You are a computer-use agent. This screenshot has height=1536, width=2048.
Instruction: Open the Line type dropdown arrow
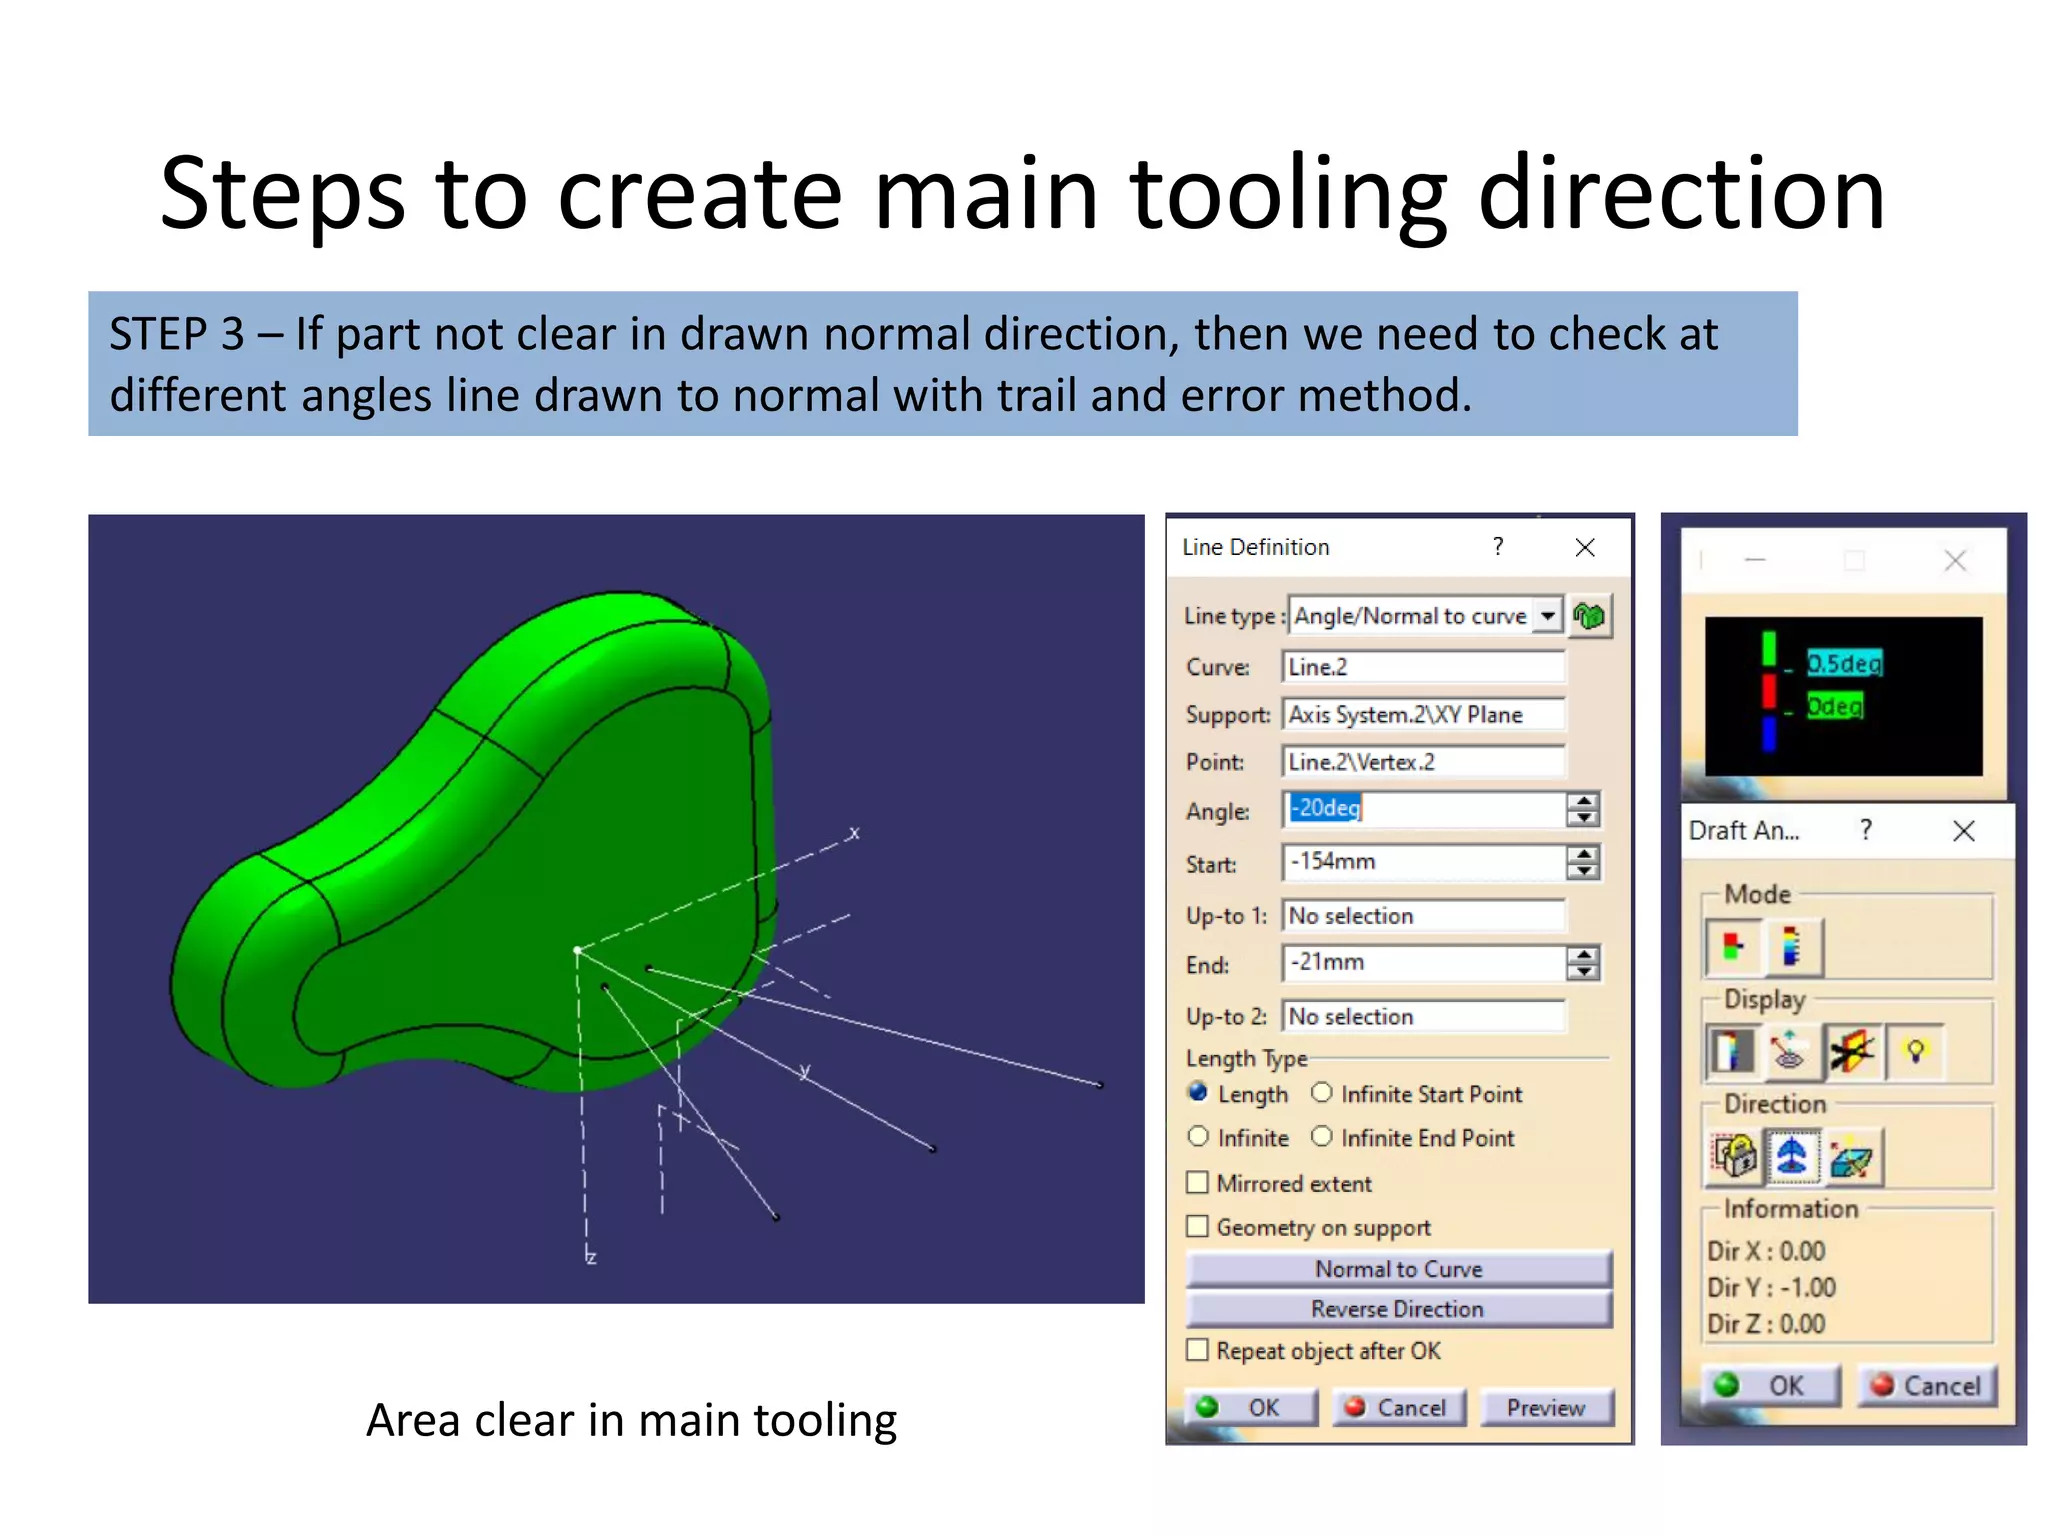[x=1548, y=616]
